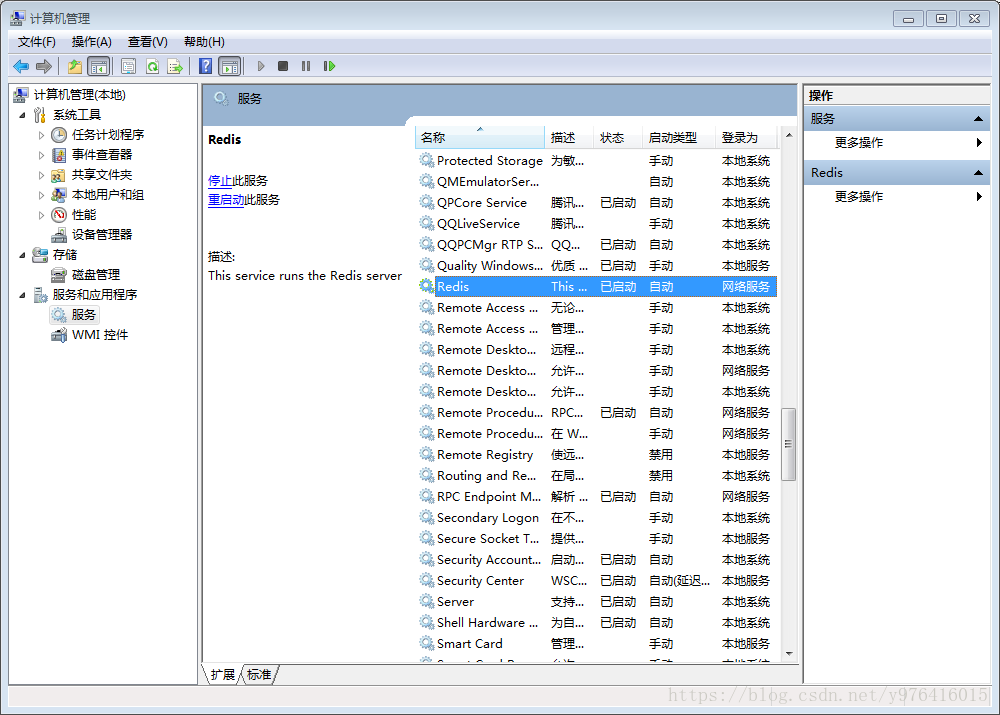Click the Stop Service square icon

tap(283, 66)
